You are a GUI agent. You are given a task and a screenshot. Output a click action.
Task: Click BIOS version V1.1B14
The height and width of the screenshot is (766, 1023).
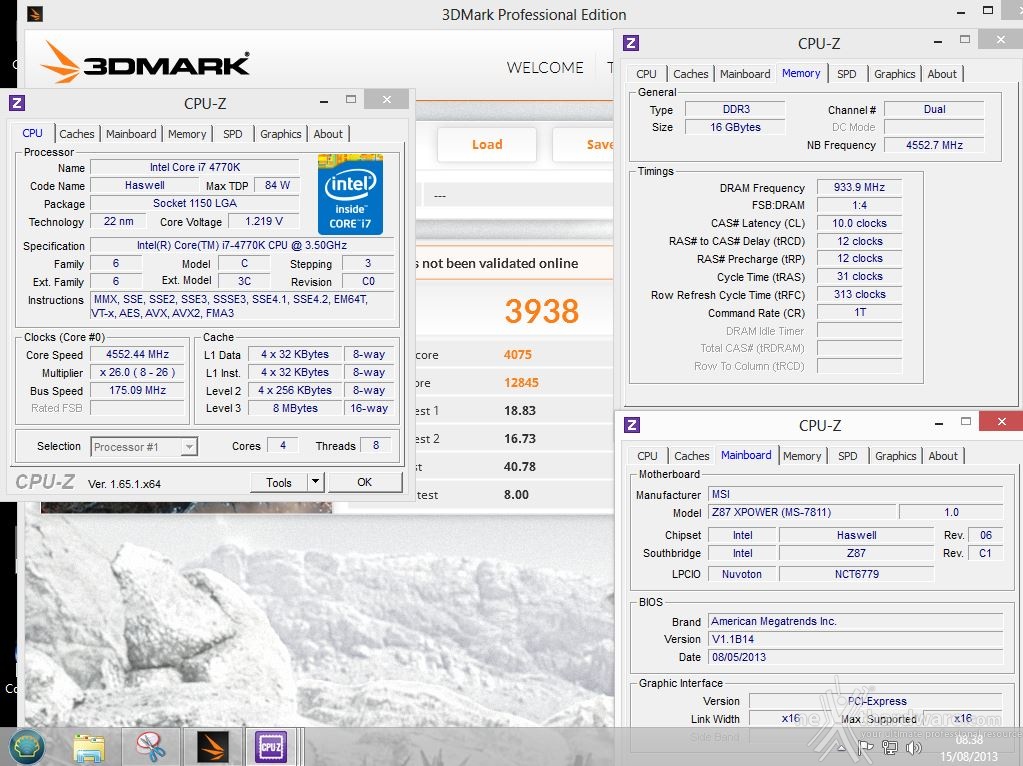(855, 639)
